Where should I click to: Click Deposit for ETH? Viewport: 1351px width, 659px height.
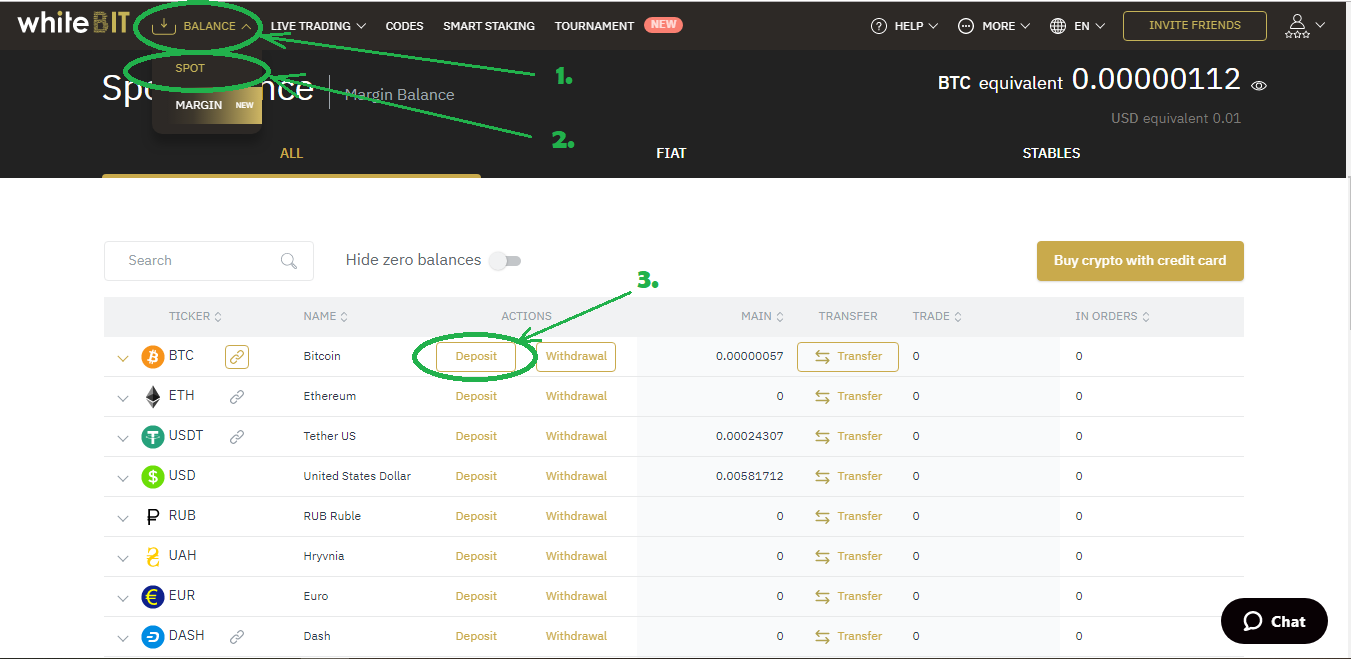[x=476, y=396]
